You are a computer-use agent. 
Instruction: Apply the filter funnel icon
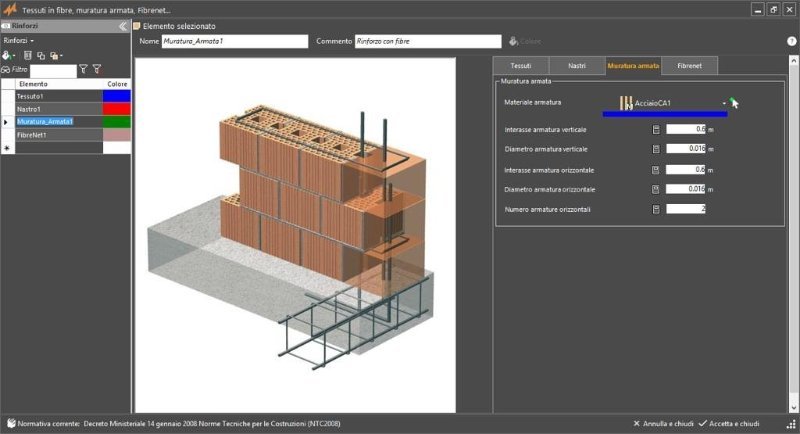[83, 70]
